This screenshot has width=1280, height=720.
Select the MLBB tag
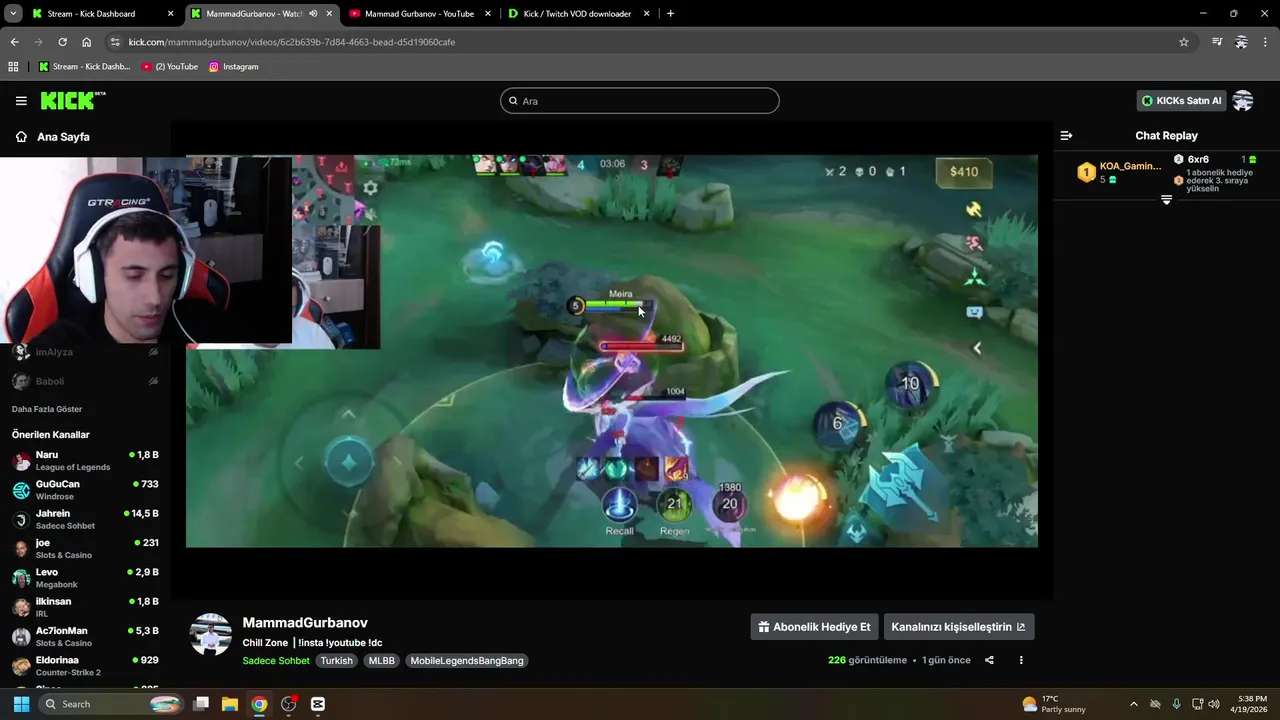coord(381,661)
